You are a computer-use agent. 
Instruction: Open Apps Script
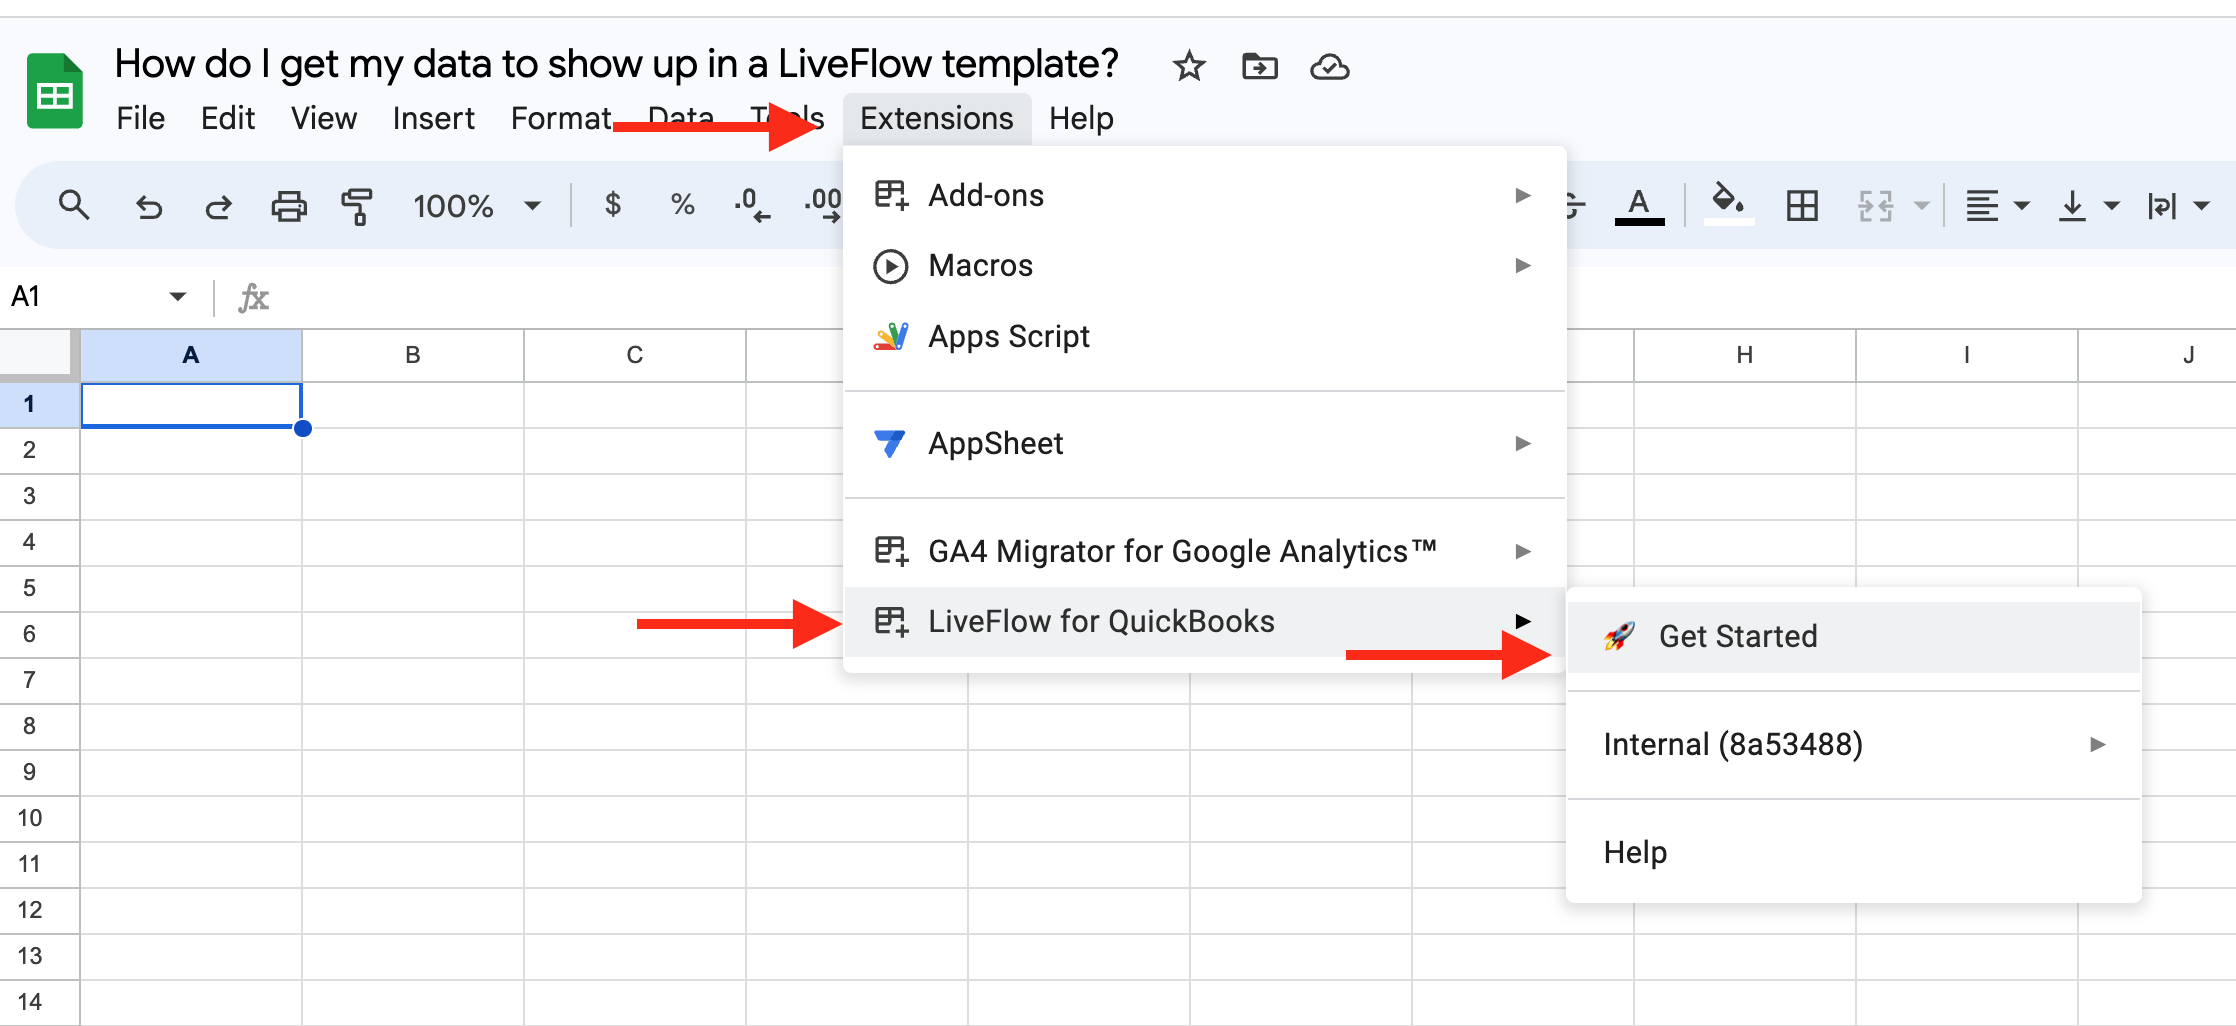pyautogui.click(x=1204, y=336)
